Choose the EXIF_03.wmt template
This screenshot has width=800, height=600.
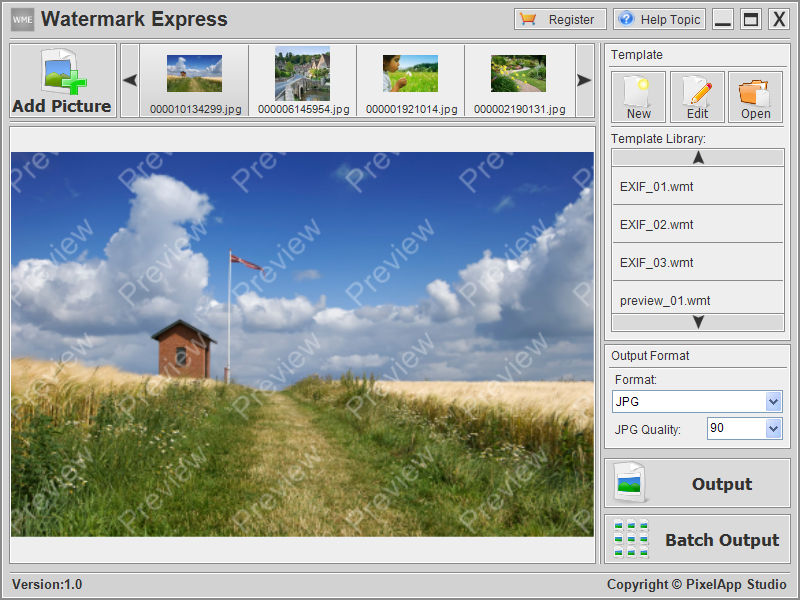pyautogui.click(x=697, y=263)
